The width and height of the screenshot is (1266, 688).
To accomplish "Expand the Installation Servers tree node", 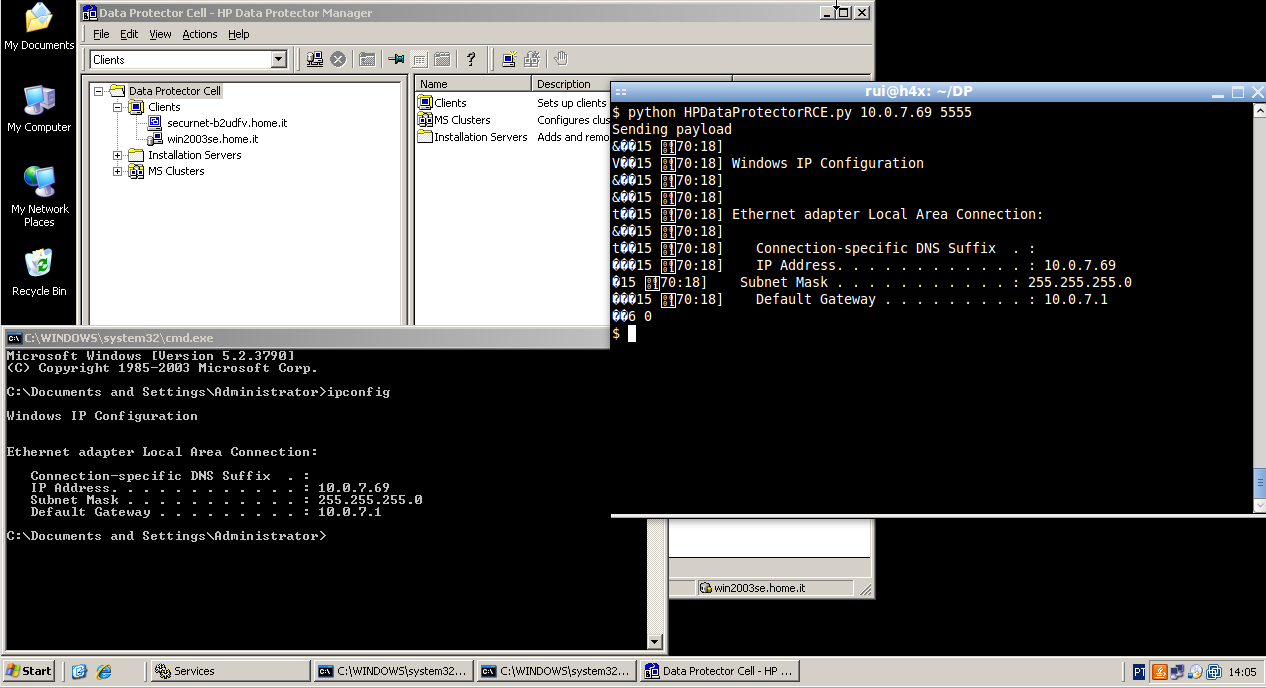I will point(118,155).
